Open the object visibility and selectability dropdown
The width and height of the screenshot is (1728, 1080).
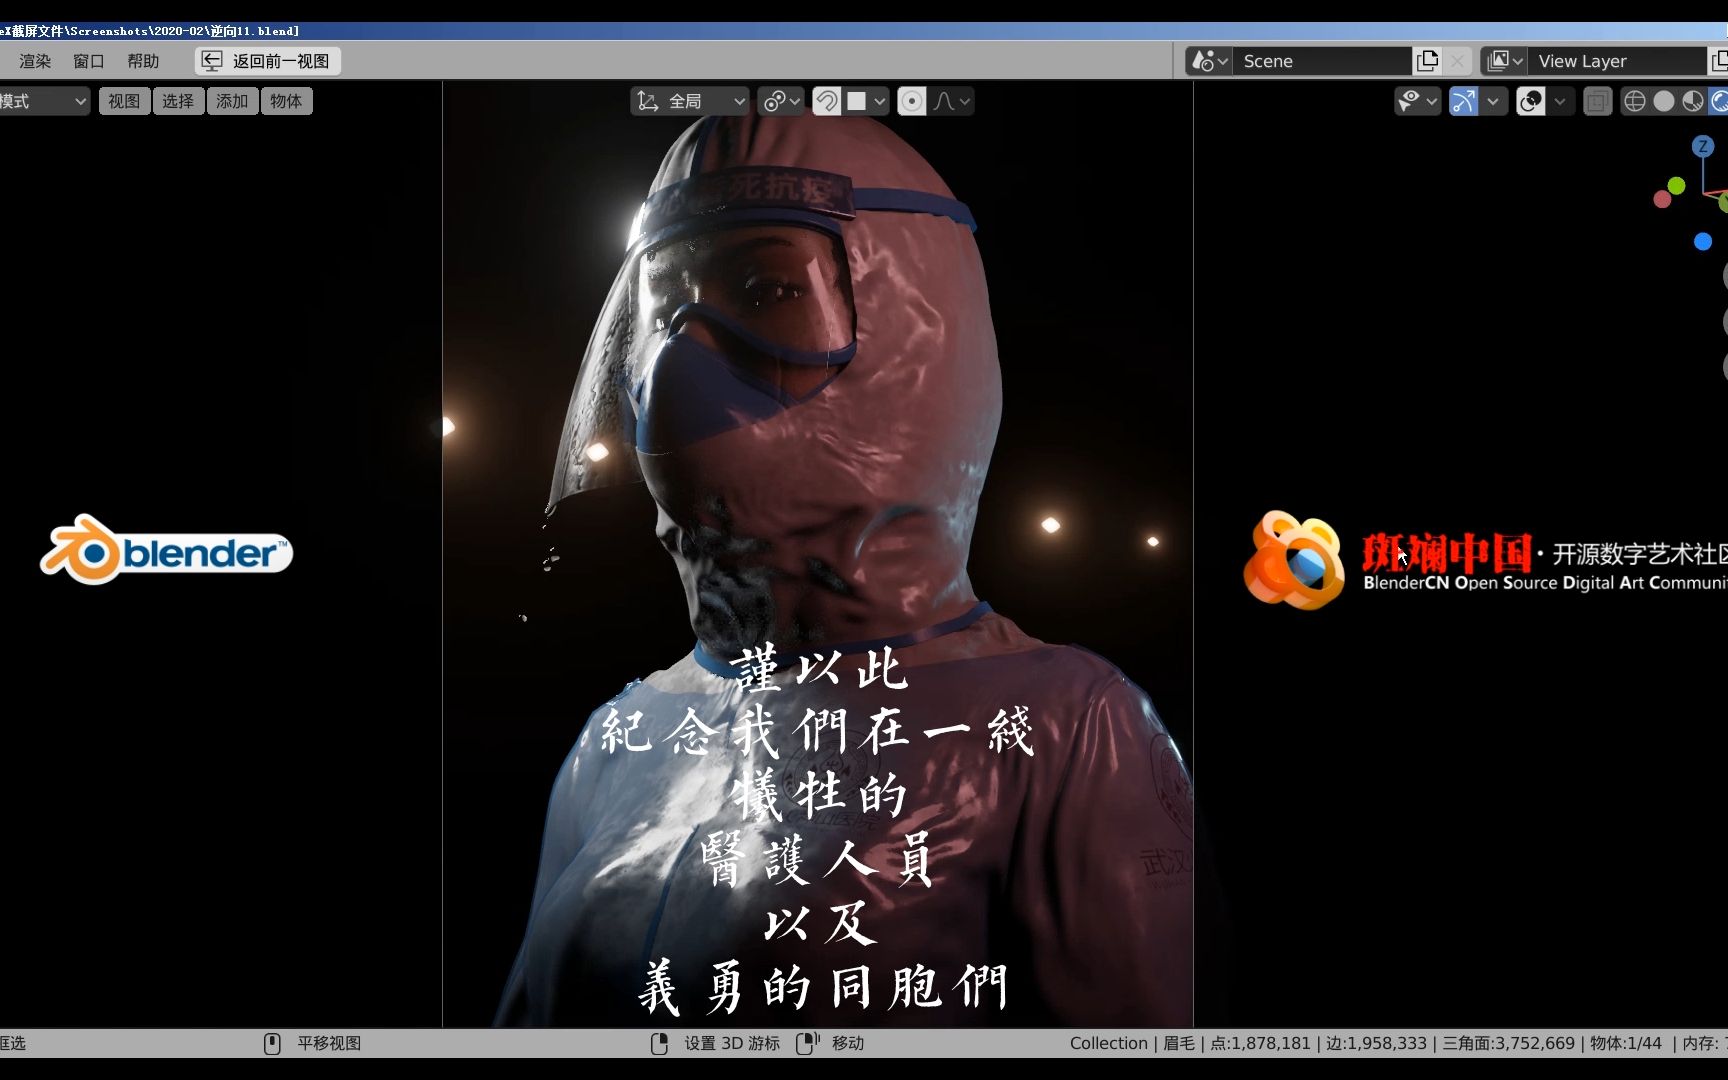click(x=1418, y=101)
